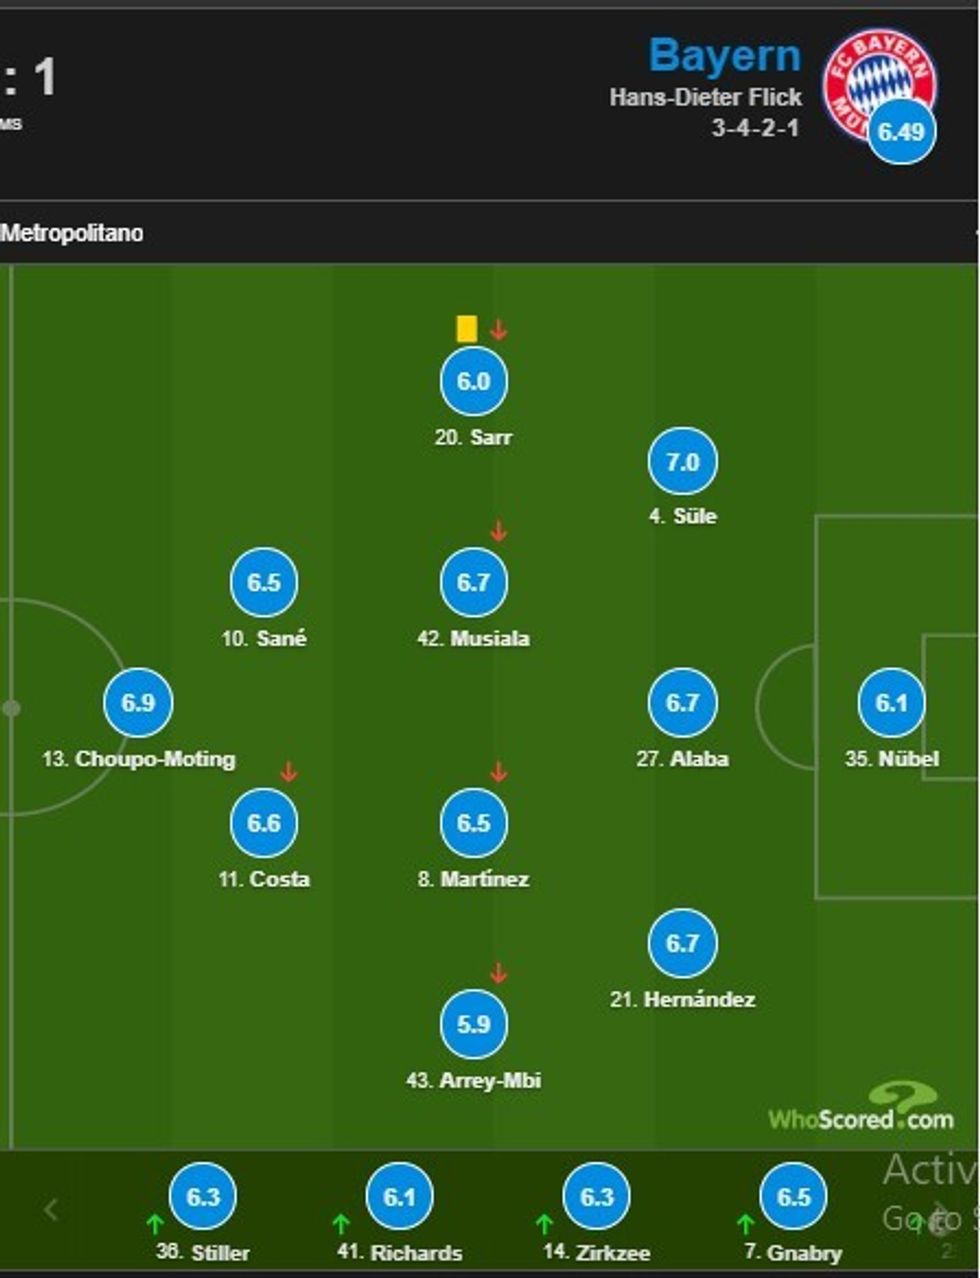Click the red substitution arrow above Arrey-Mbi
Screen dimensions: 980x1278
pos(498,972)
